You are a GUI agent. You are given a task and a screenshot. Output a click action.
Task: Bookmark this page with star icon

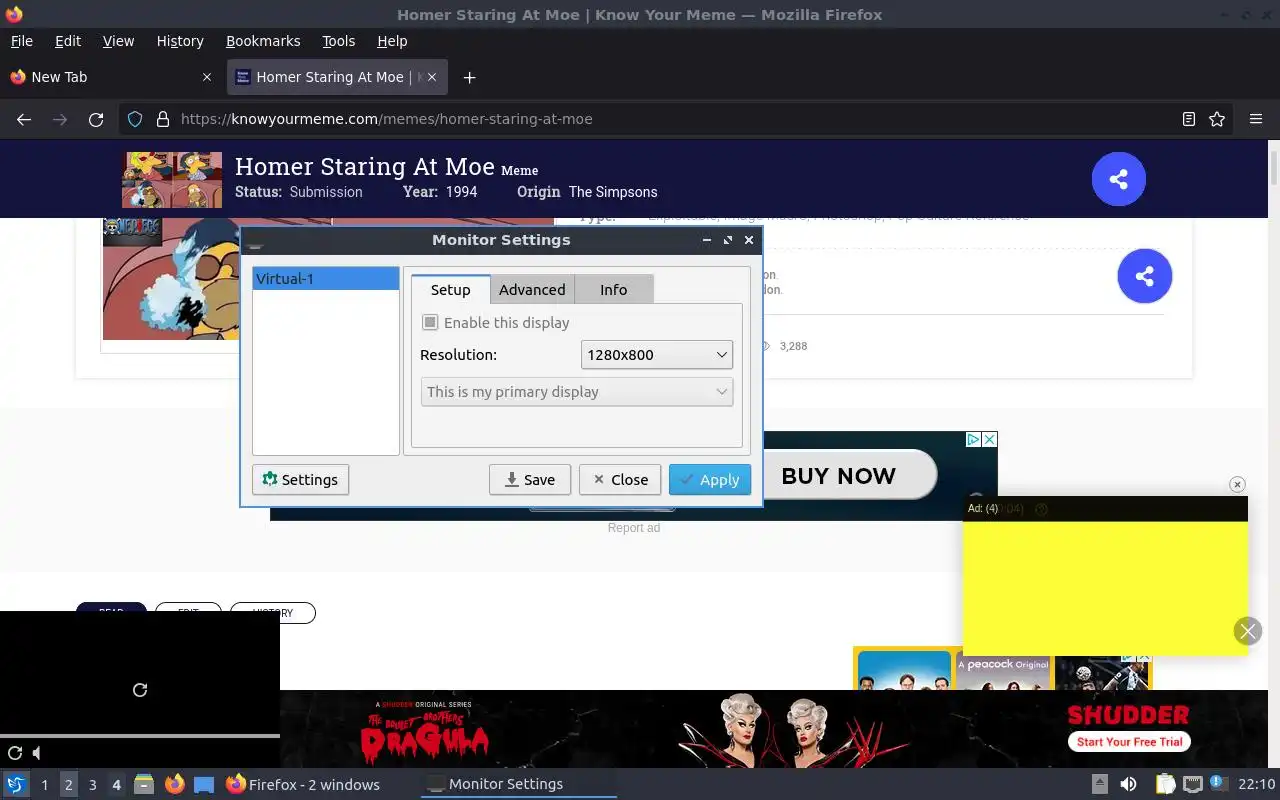pos(1217,119)
